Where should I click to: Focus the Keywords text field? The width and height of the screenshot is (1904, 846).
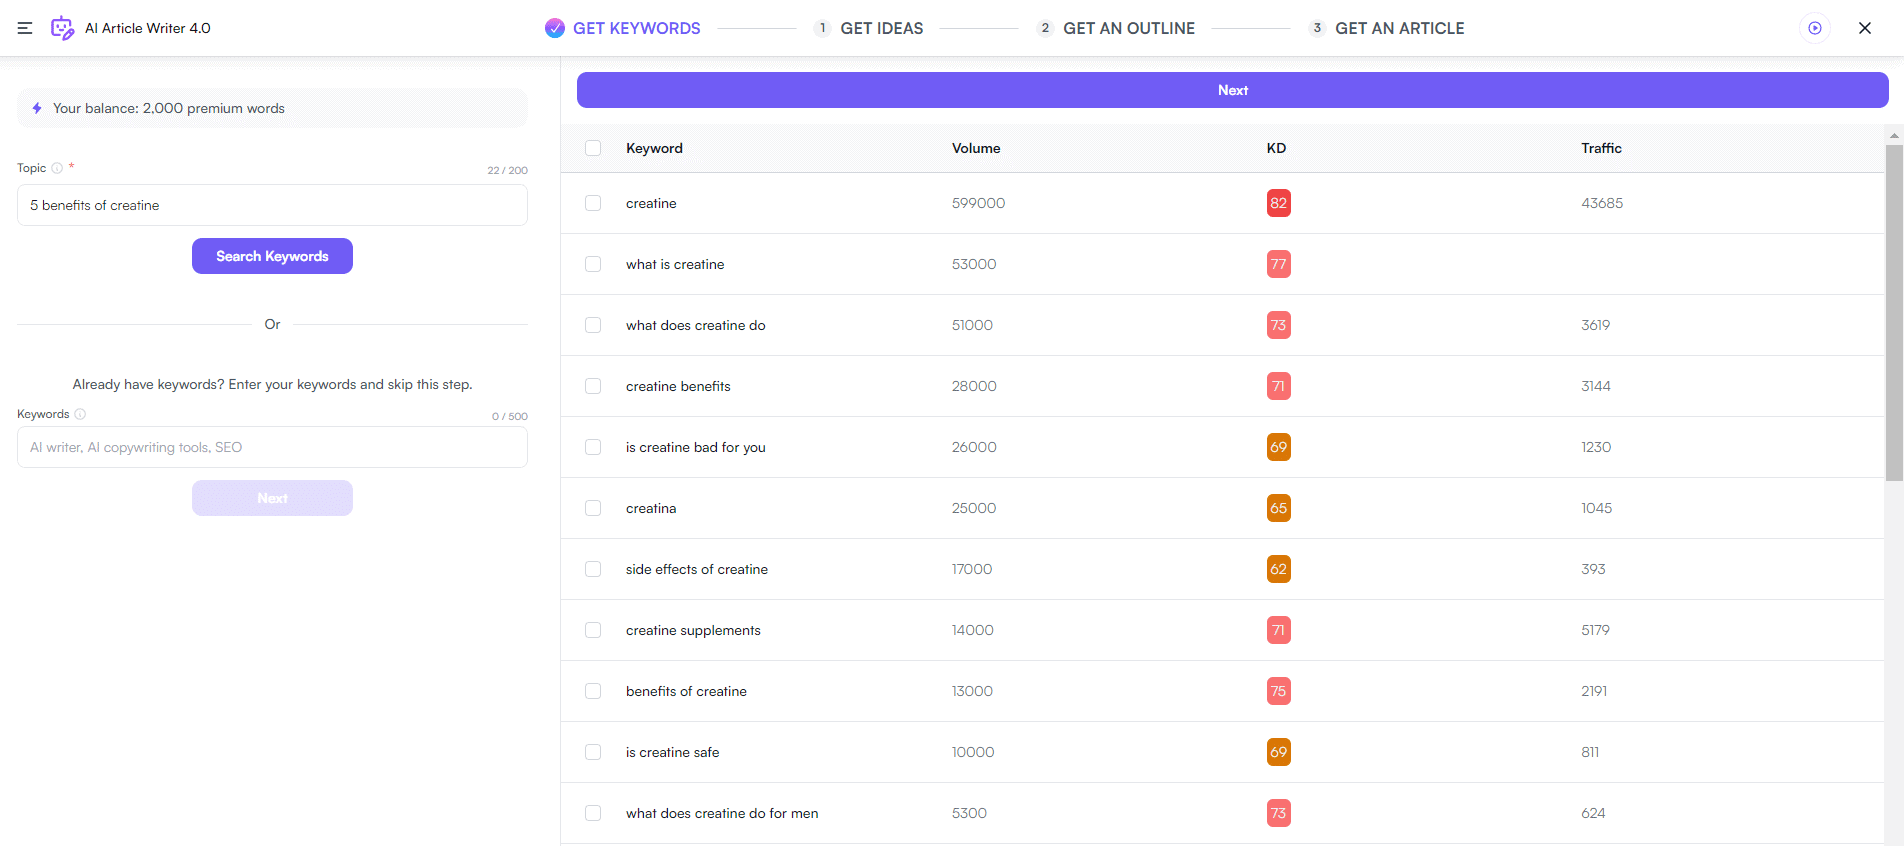click(x=272, y=447)
